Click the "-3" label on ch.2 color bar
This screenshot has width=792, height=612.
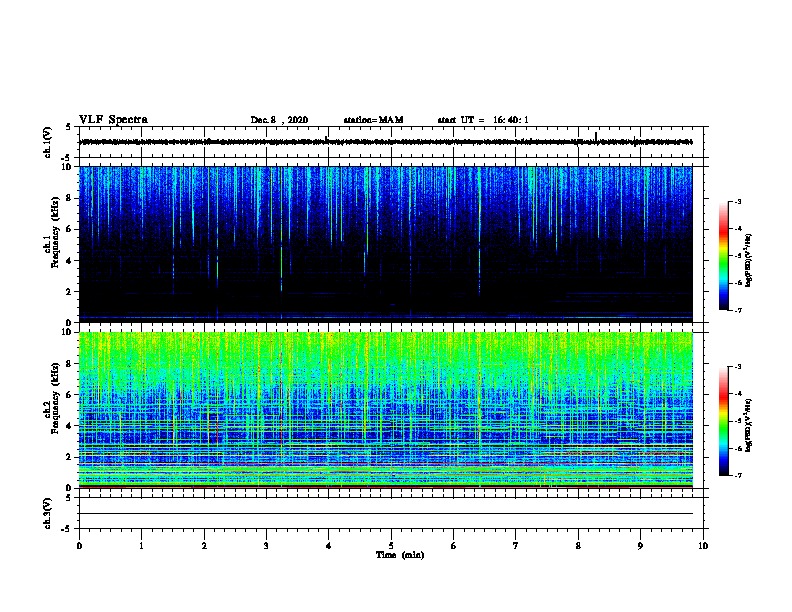[x=737, y=367]
